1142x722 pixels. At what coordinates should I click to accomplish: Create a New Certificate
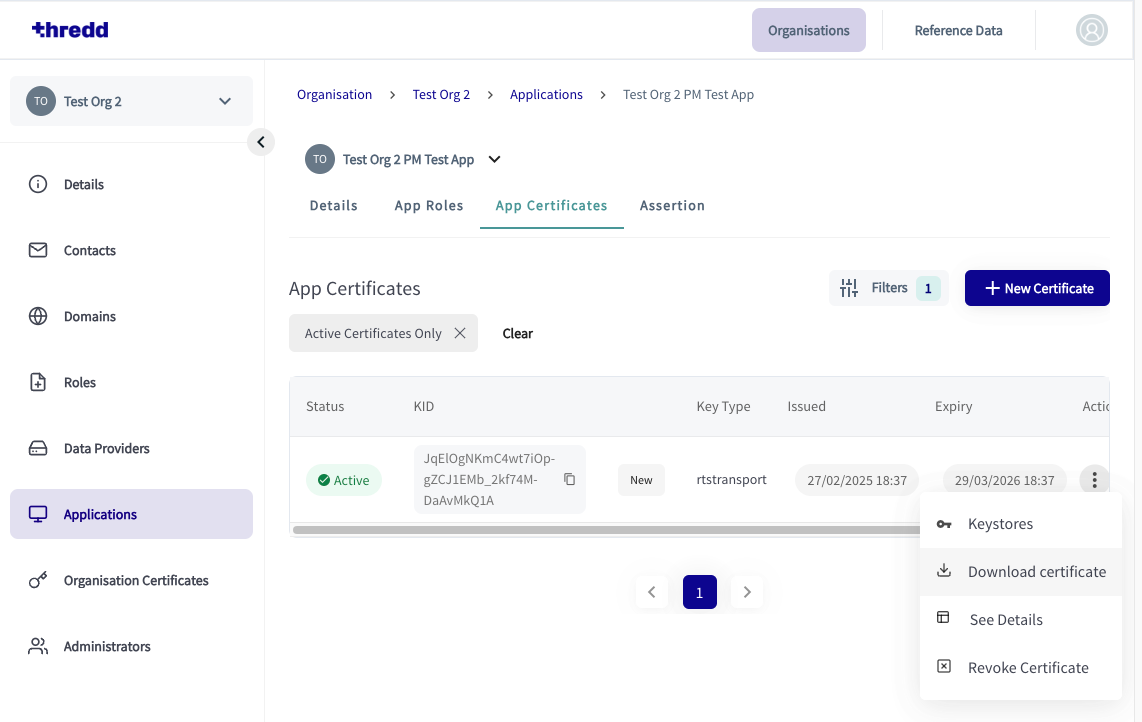pos(1037,288)
